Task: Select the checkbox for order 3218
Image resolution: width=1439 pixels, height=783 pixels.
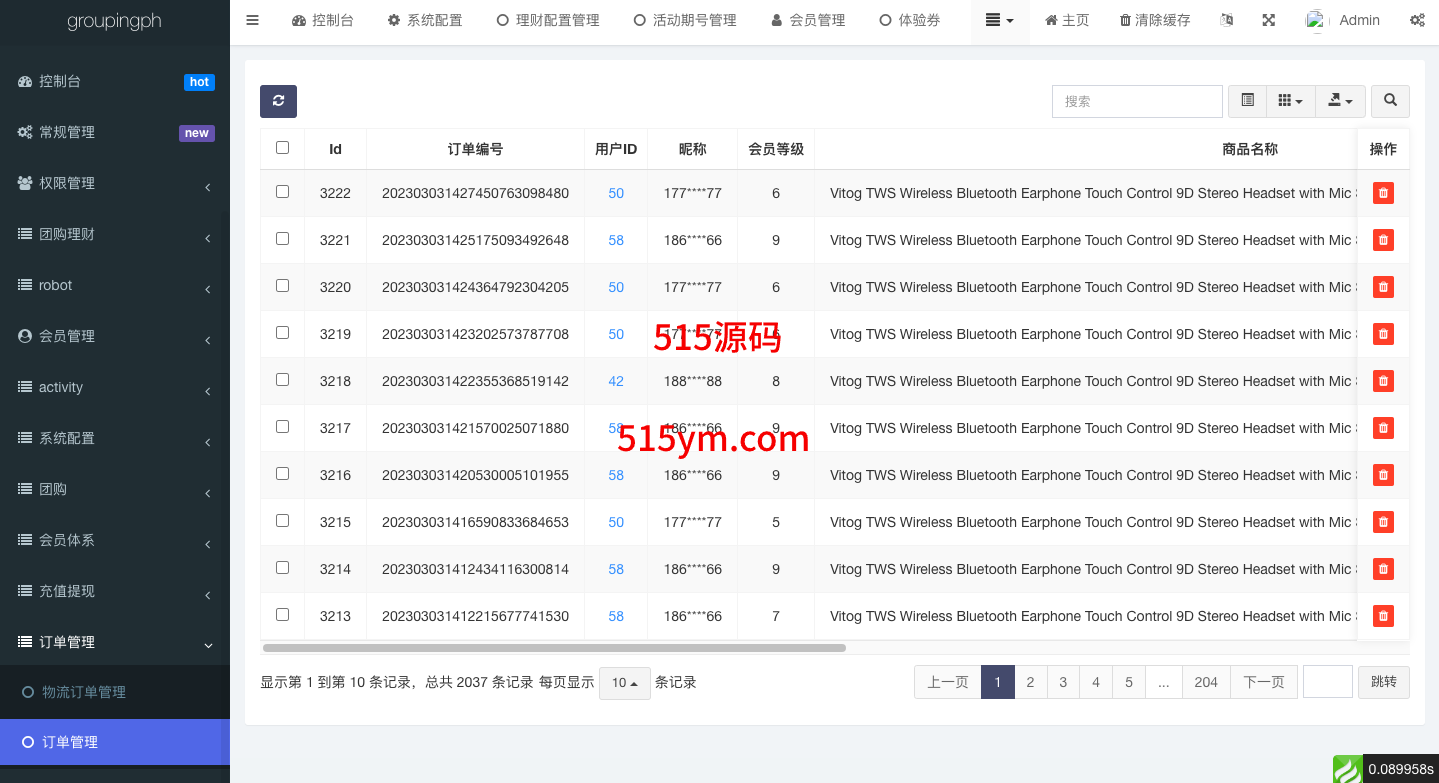Action: pyautogui.click(x=282, y=380)
